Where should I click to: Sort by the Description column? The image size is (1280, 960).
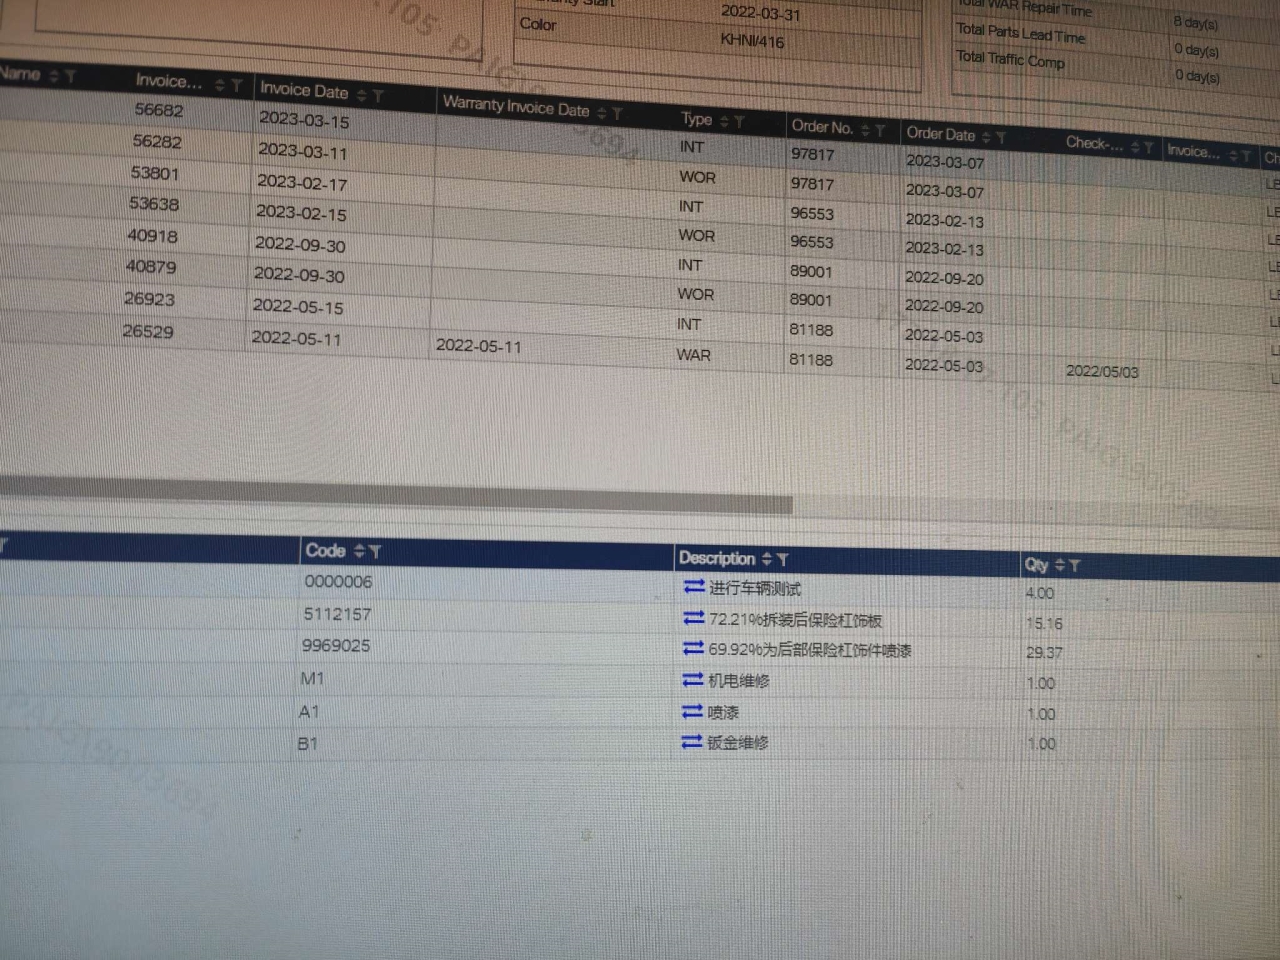(x=767, y=559)
